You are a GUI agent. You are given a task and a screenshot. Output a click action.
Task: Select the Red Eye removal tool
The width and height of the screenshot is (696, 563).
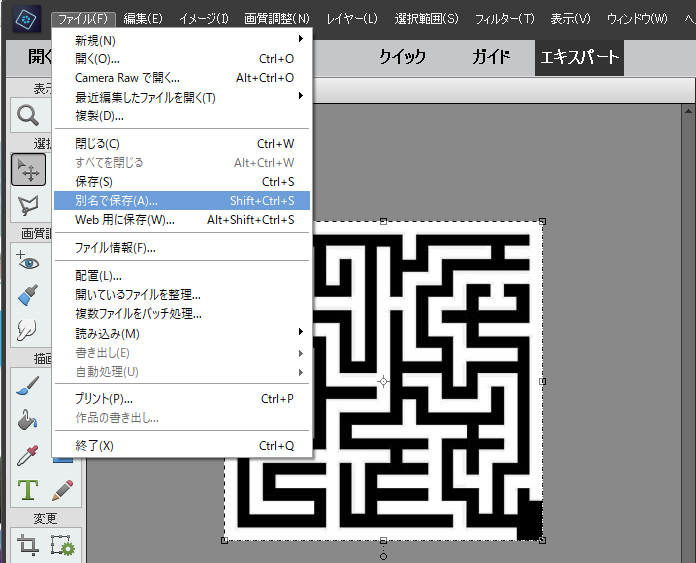coord(28,262)
